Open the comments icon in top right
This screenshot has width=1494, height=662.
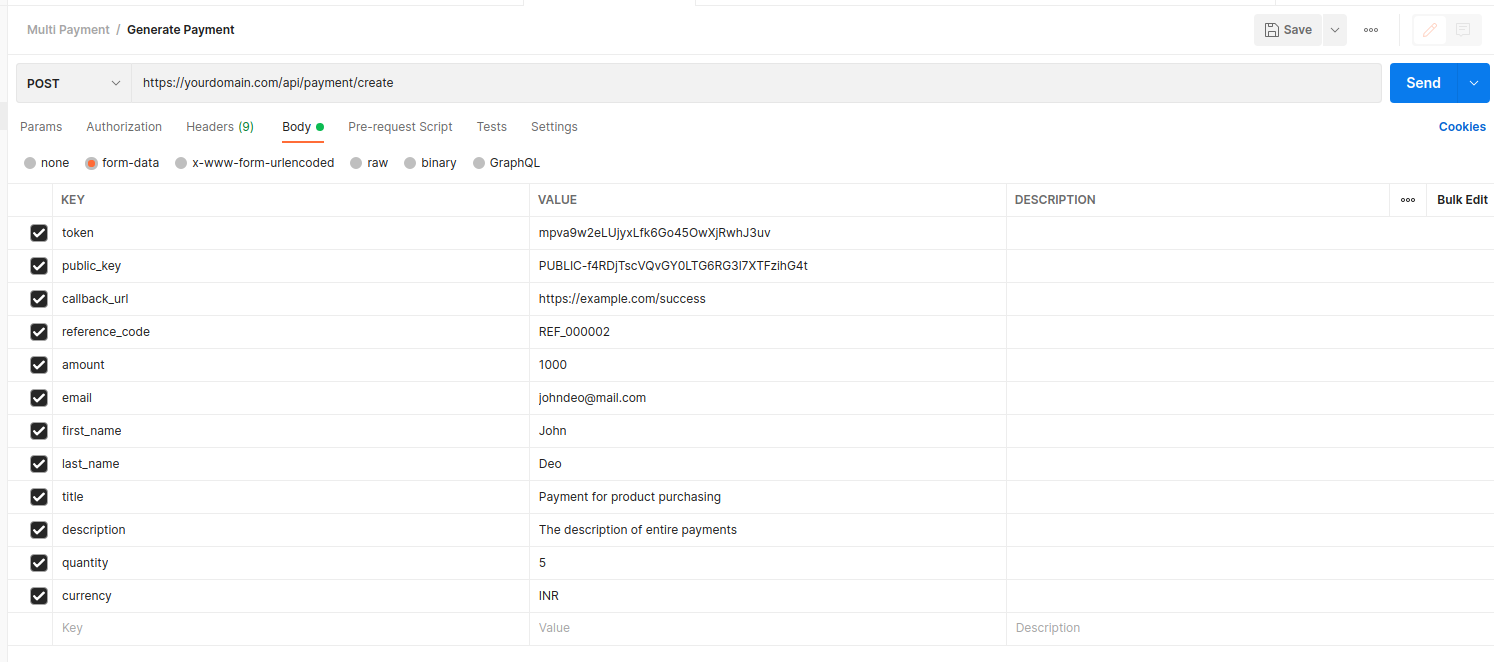pyautogui.click(x=1463, y=30)
